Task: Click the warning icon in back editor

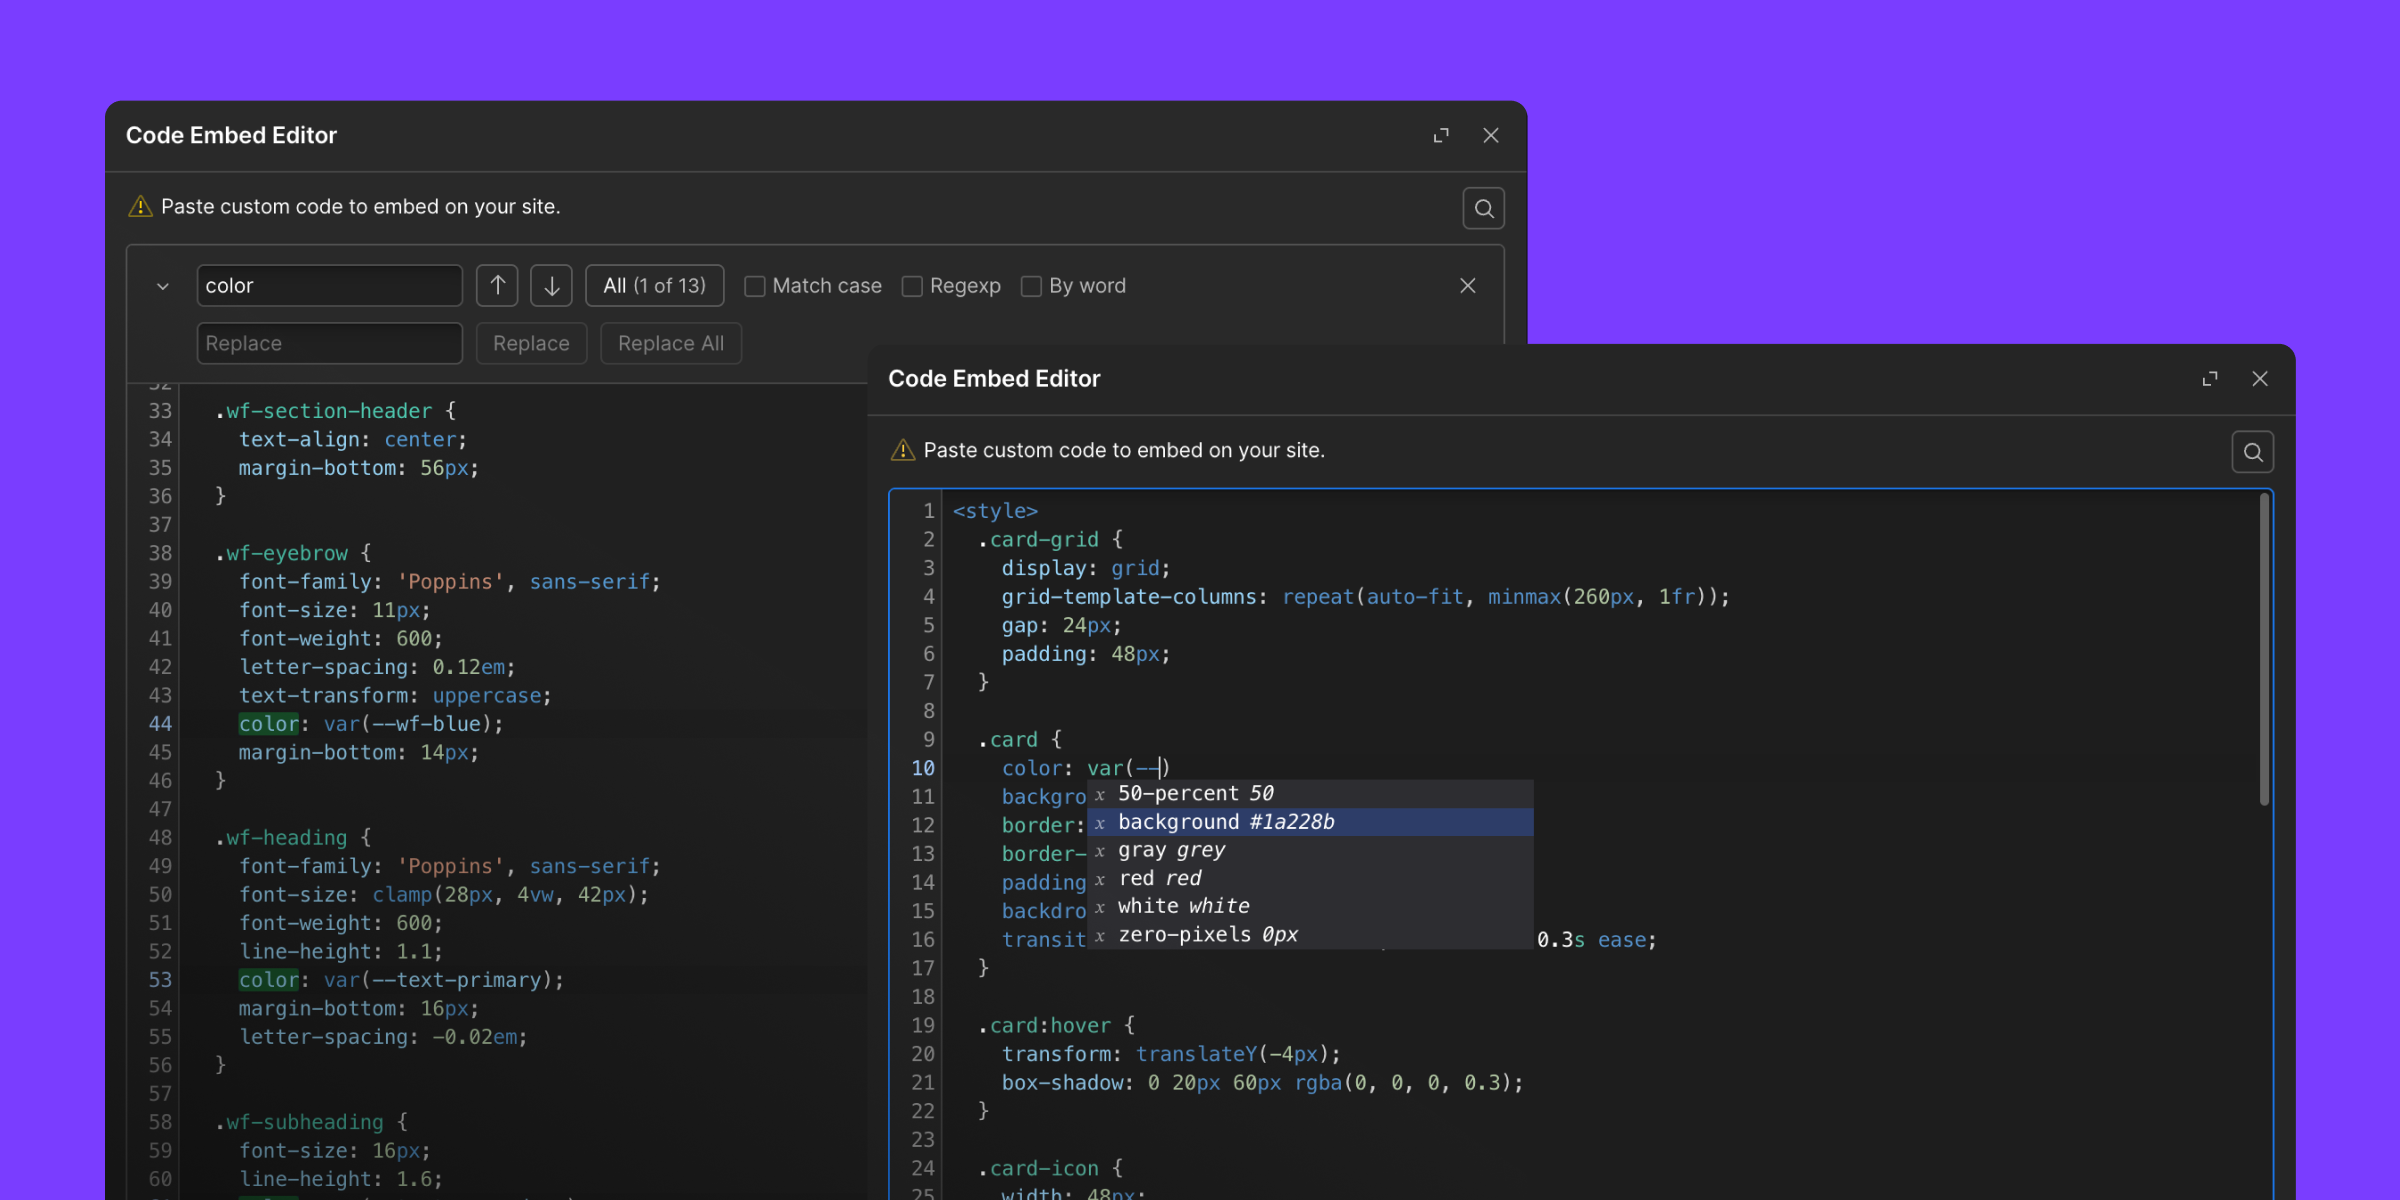Action: 140,206
